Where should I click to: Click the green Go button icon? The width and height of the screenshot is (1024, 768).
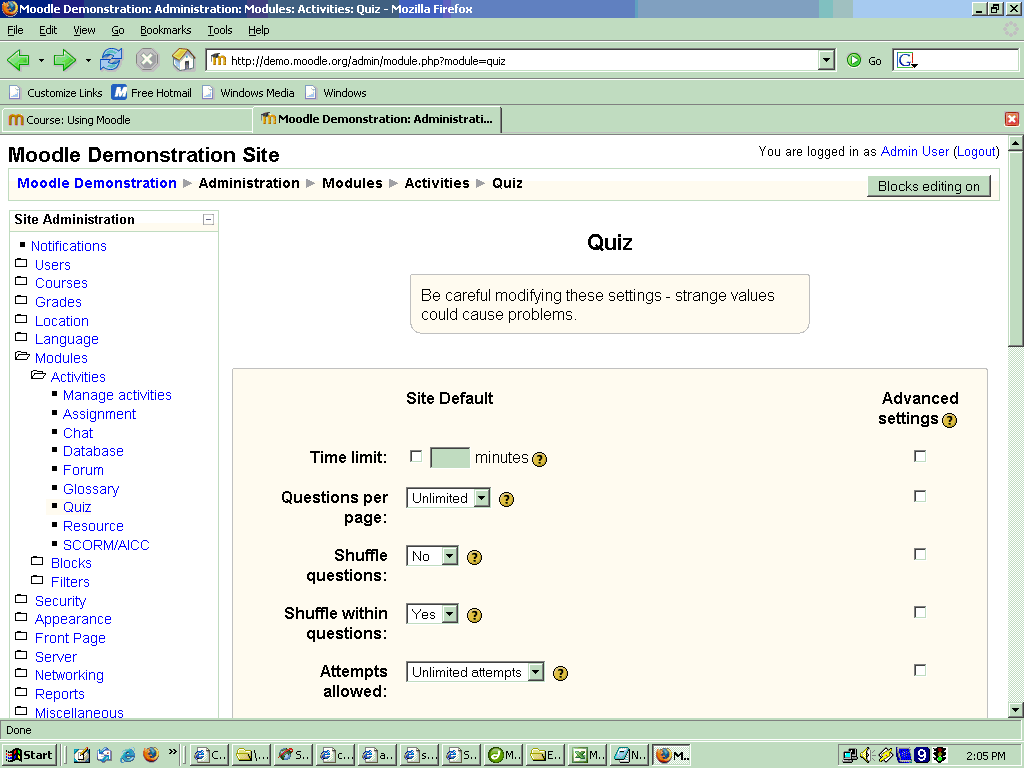click(854, 60)
